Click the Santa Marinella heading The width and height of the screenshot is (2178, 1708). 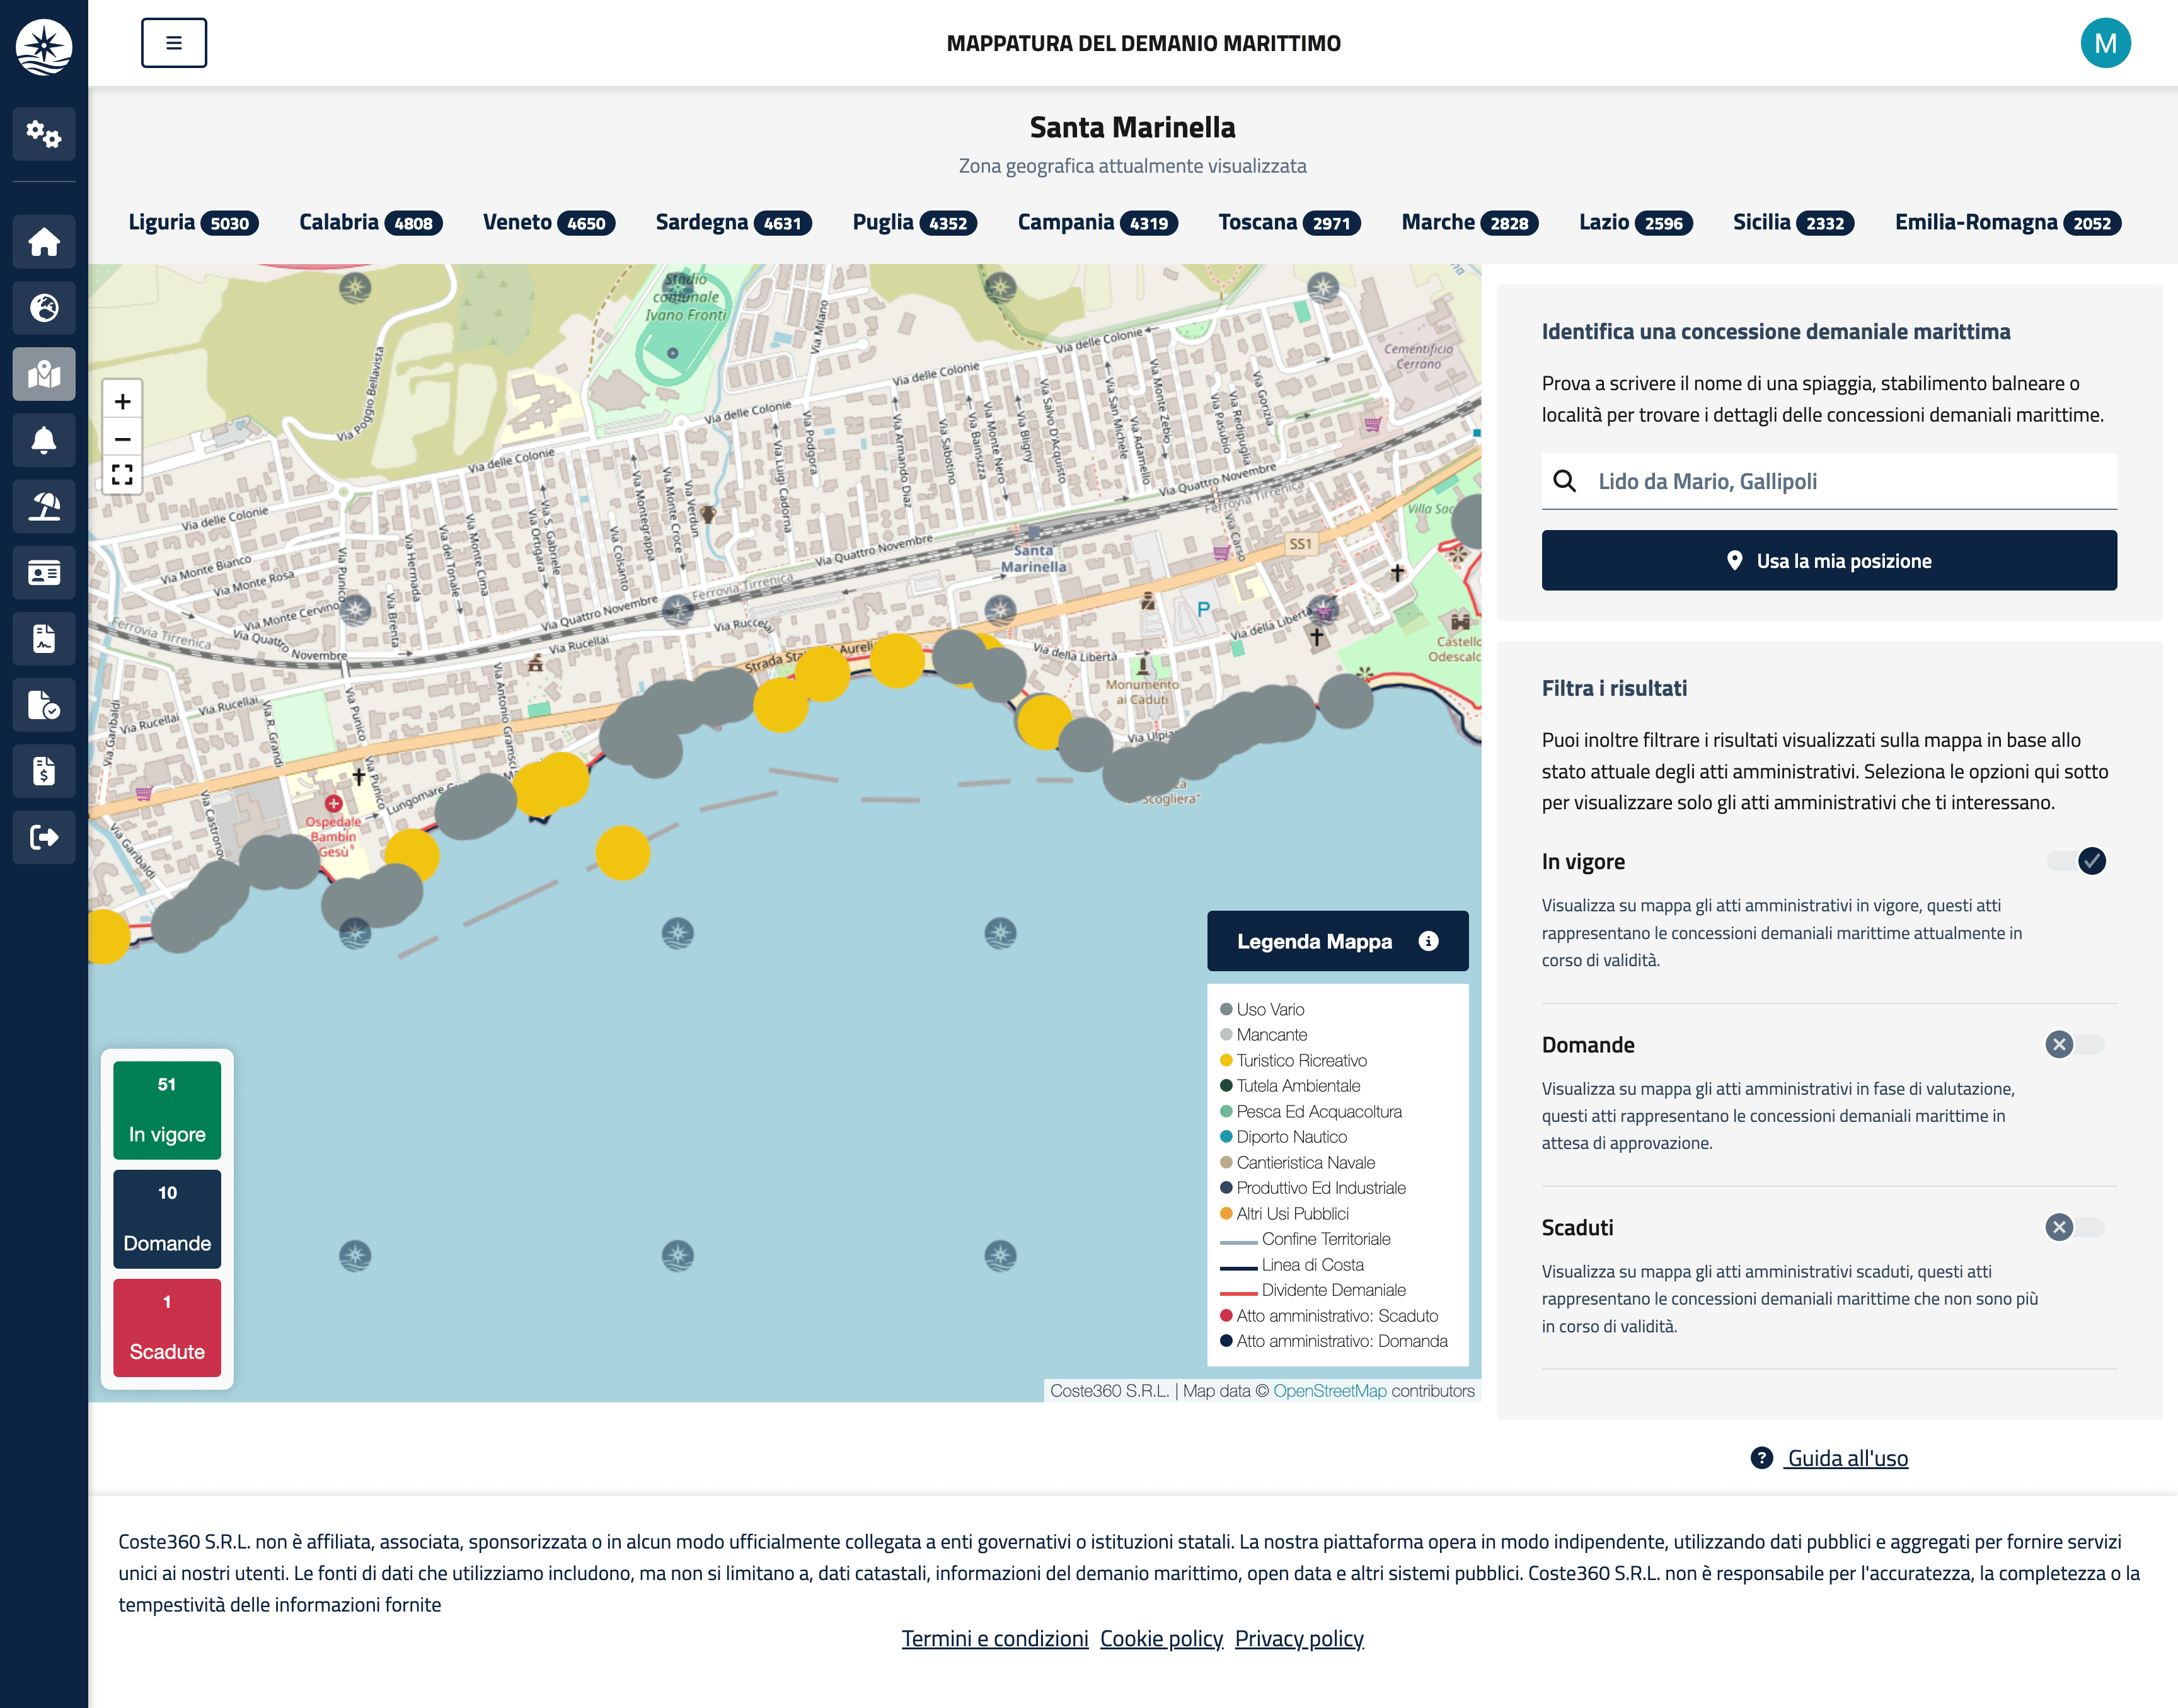tap(1132, 127)
